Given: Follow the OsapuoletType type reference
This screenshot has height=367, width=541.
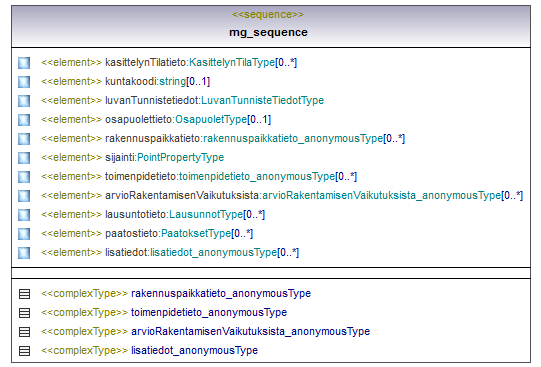Looking at the screenshot, I should point(211,119).
